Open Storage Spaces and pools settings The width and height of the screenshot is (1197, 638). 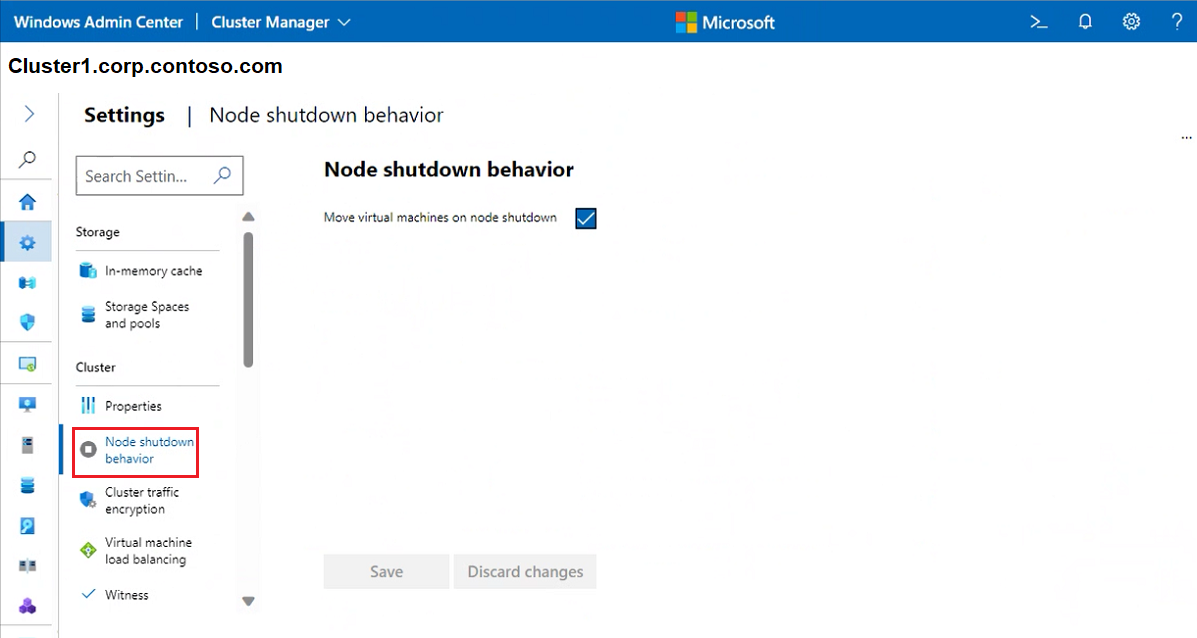pyautogui.click(x=147, y=314)
